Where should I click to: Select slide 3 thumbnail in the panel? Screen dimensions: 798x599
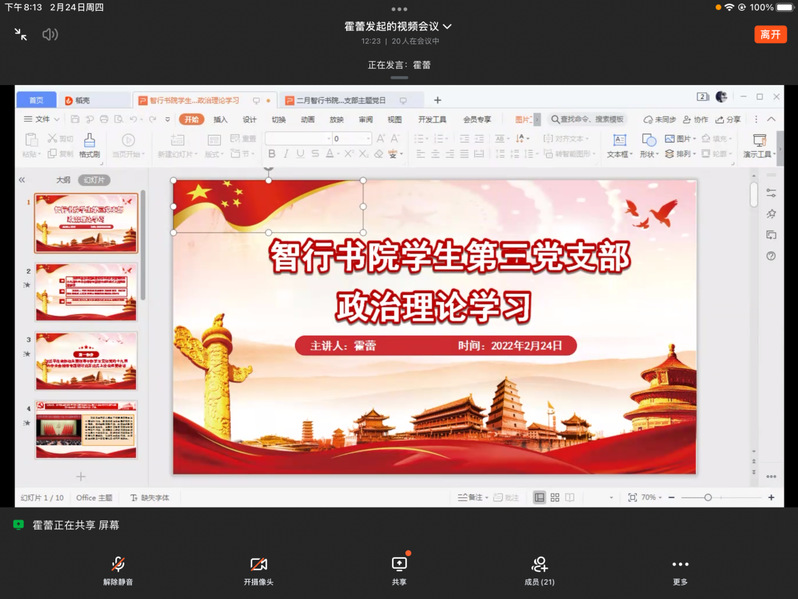pyautogui.click(x=86, y=360)
